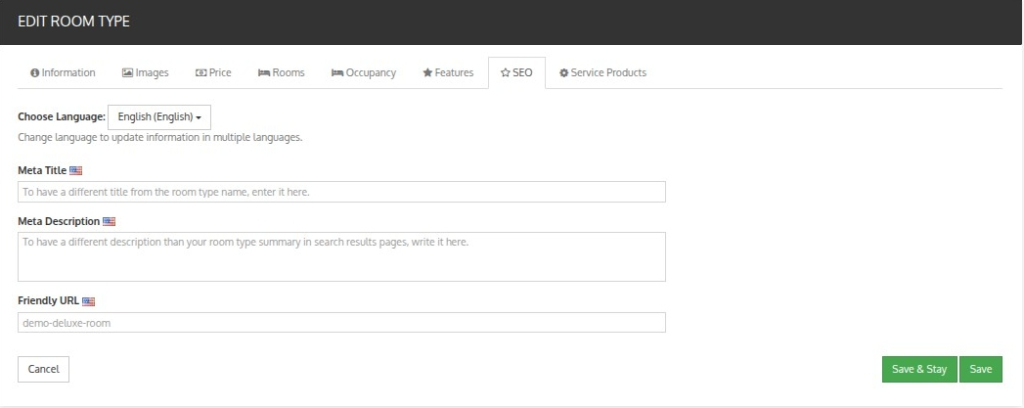Image resolution: width=1024 pixels, height=408 pixels.
Task: Click inside the Meta Description textarea
Action: [342, 257]
